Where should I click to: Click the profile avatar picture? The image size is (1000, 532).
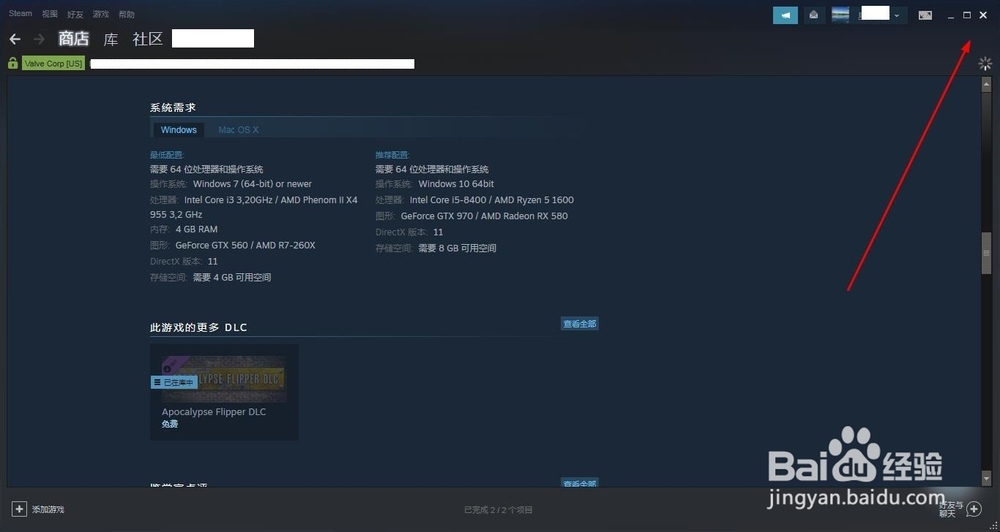(x=840, y=15)
